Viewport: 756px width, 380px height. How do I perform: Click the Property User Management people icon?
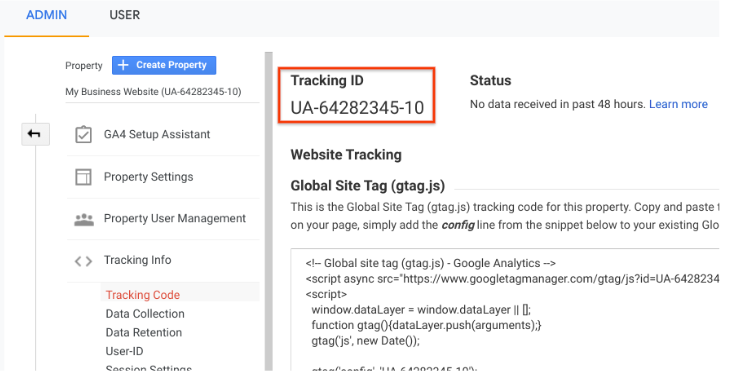(84, 219)
